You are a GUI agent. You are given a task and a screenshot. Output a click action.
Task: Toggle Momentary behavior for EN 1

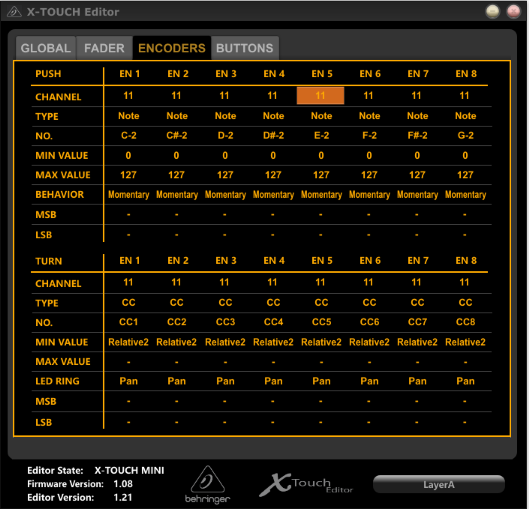(x=129, y=195)
